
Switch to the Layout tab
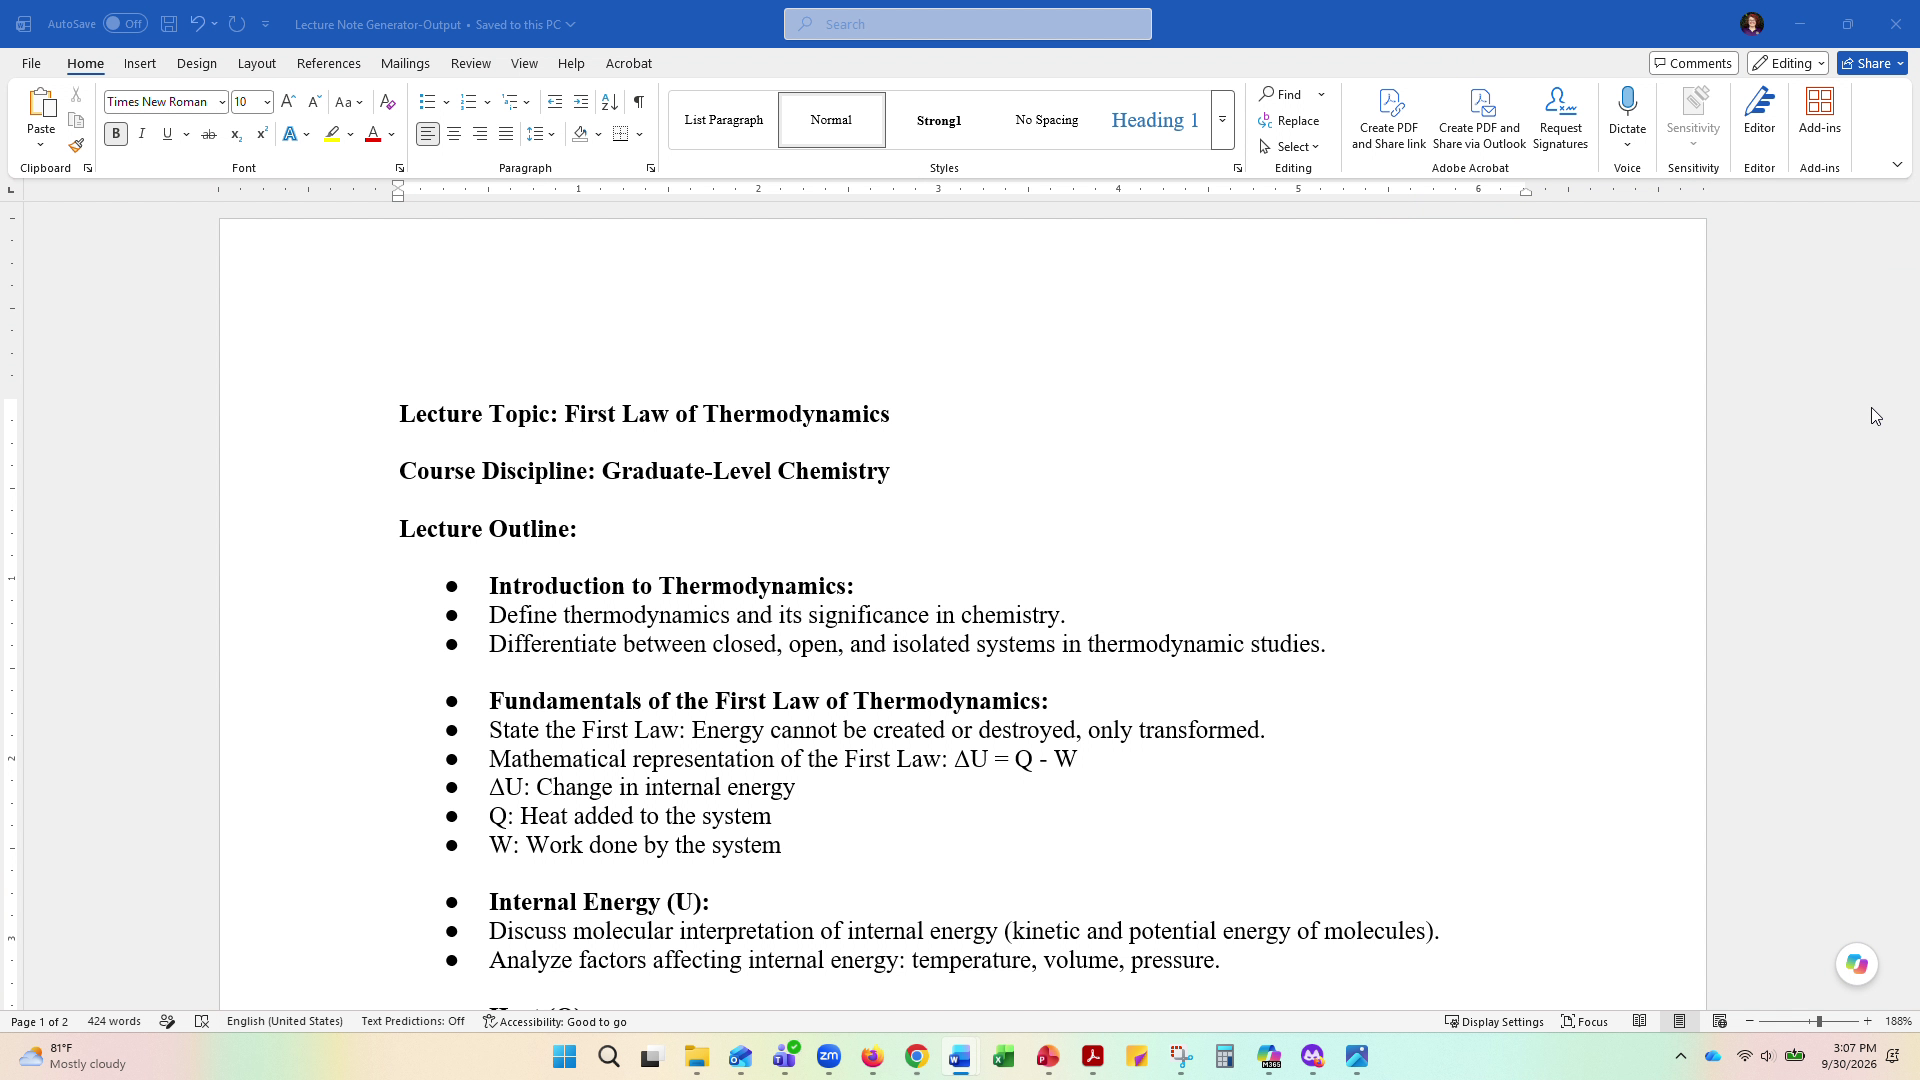(x=256, y=63)
